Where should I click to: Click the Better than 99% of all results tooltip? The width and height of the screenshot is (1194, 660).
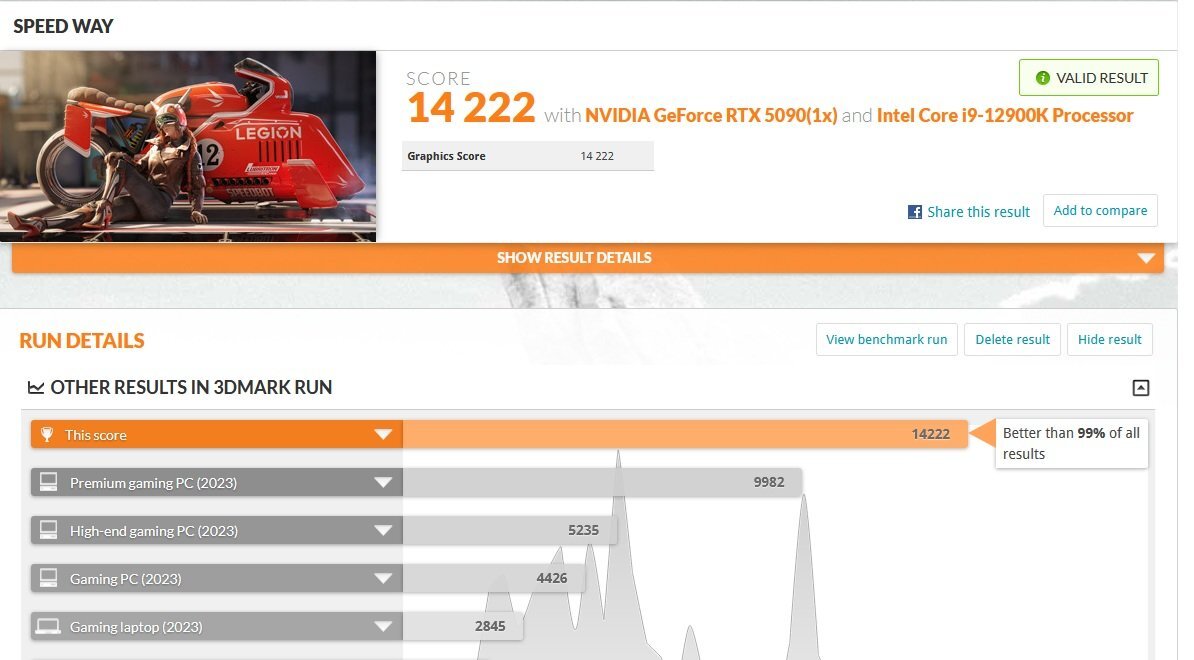[1071, 443]
